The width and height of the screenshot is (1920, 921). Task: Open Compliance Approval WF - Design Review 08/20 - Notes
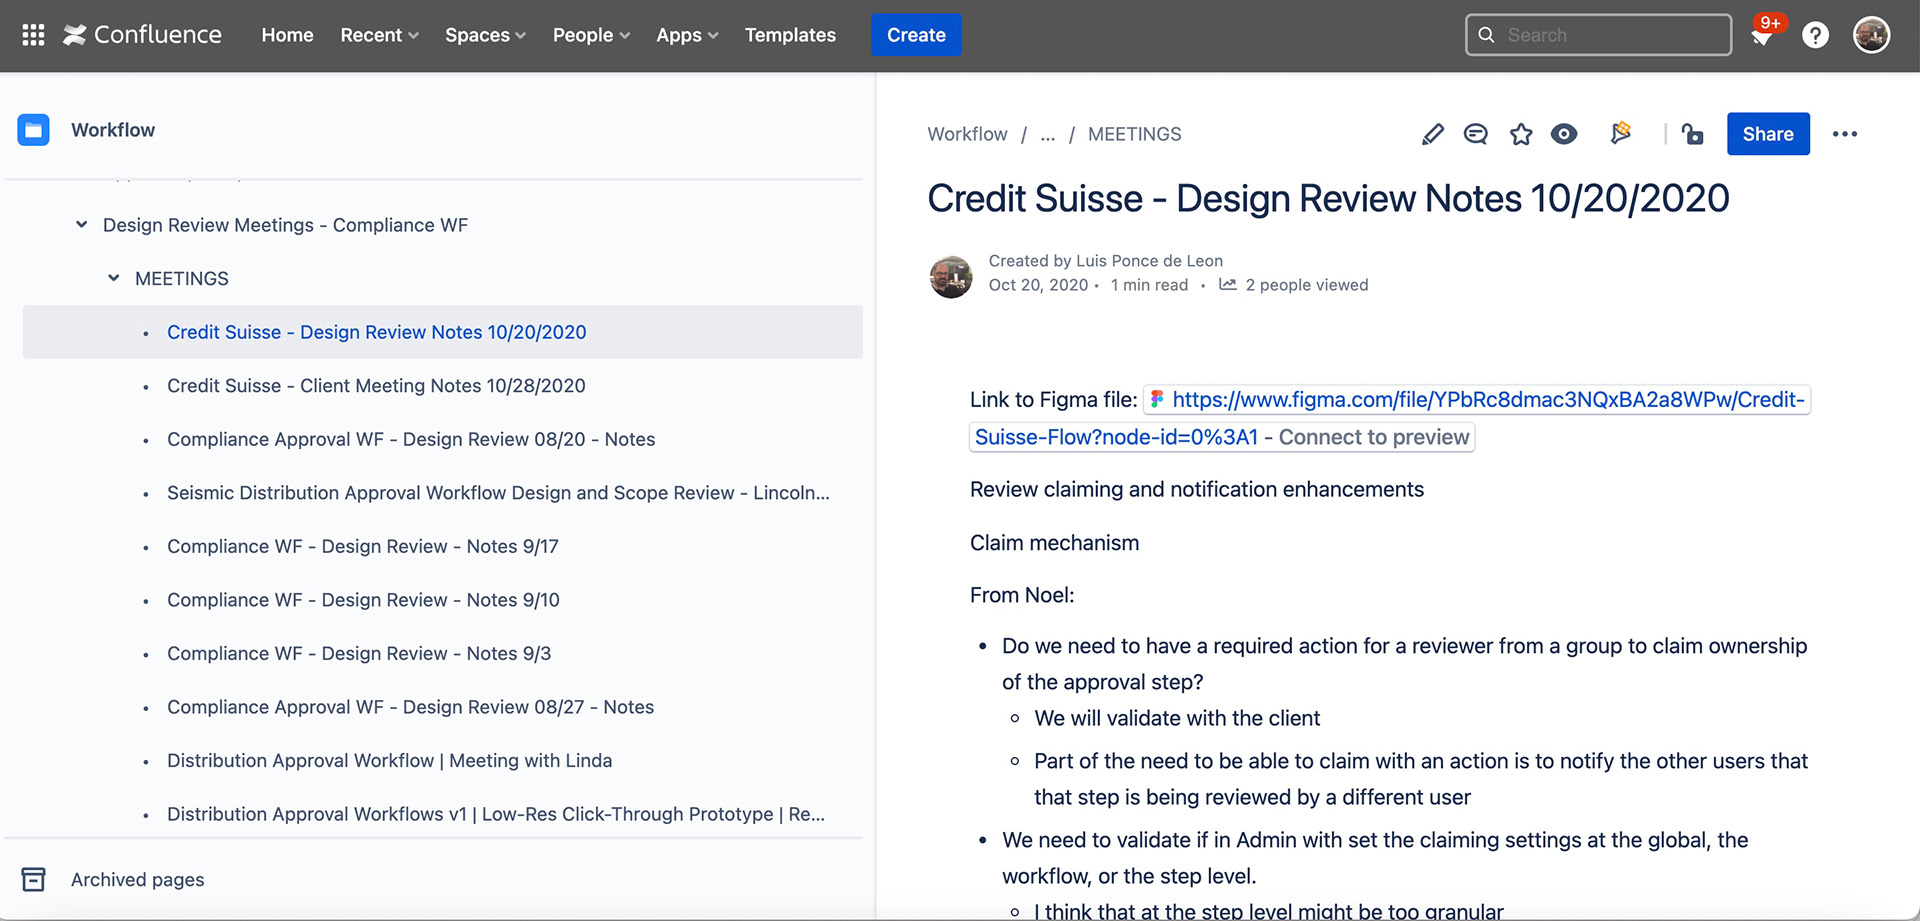(411, 439)
